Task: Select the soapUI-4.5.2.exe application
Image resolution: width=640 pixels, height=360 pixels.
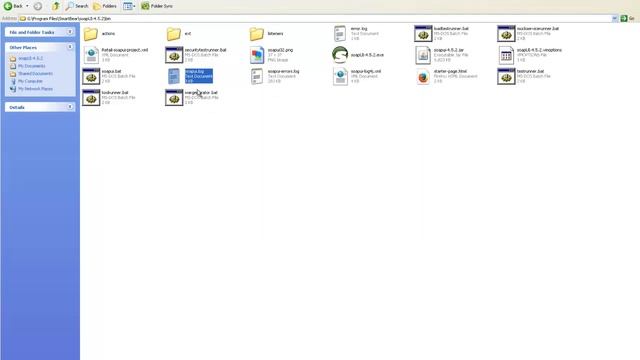Action: pos(358,55)
